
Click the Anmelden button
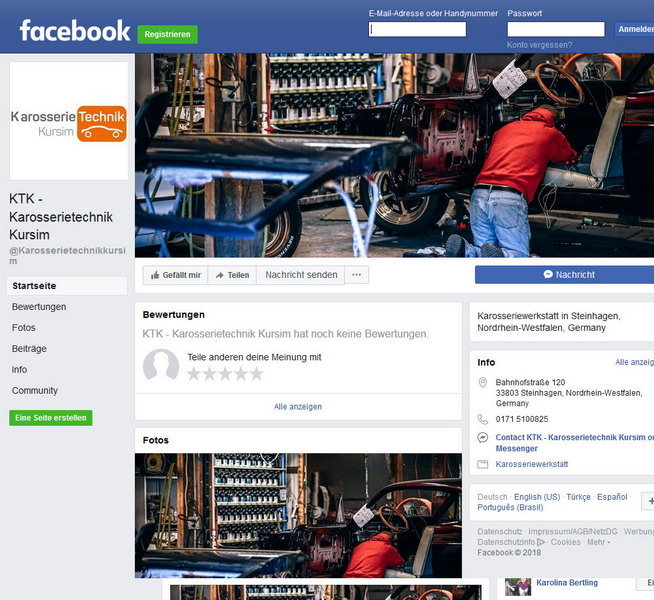[x=634, y=29]
